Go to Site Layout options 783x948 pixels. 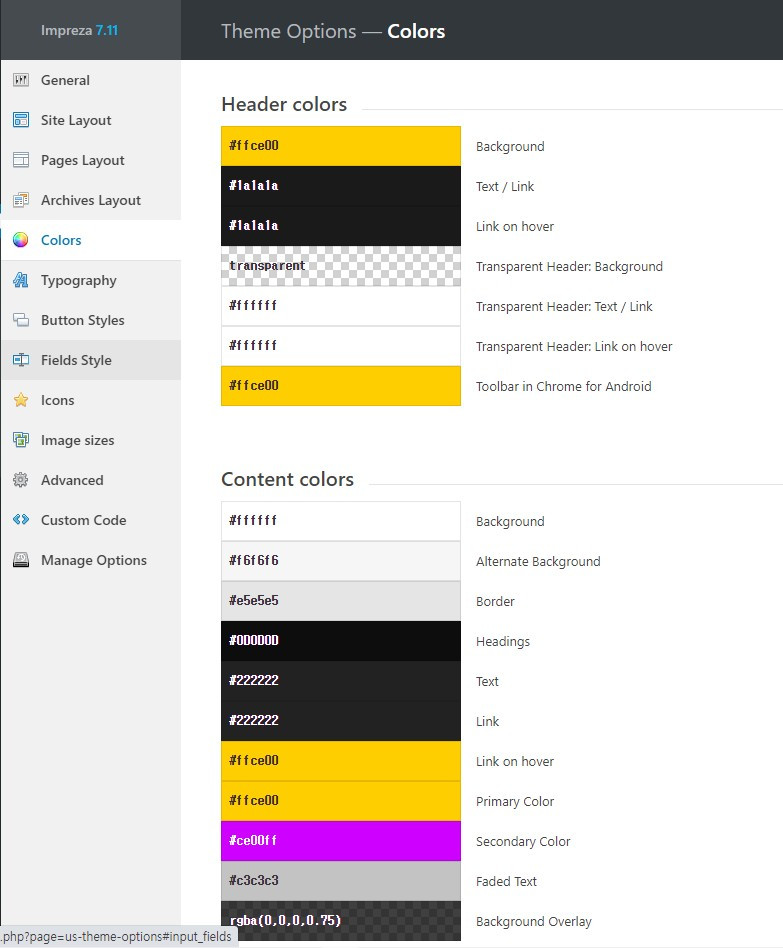pos(91,120)
